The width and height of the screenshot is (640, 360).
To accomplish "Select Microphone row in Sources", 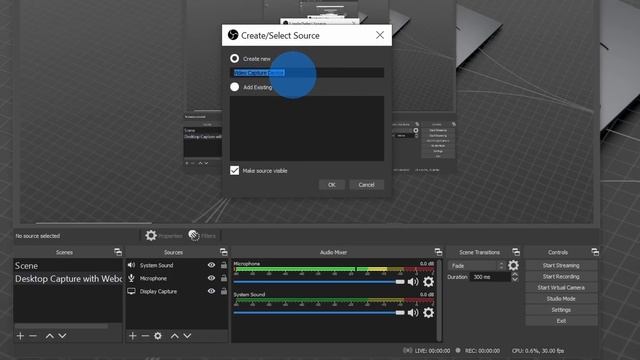I will click(177, 278).
